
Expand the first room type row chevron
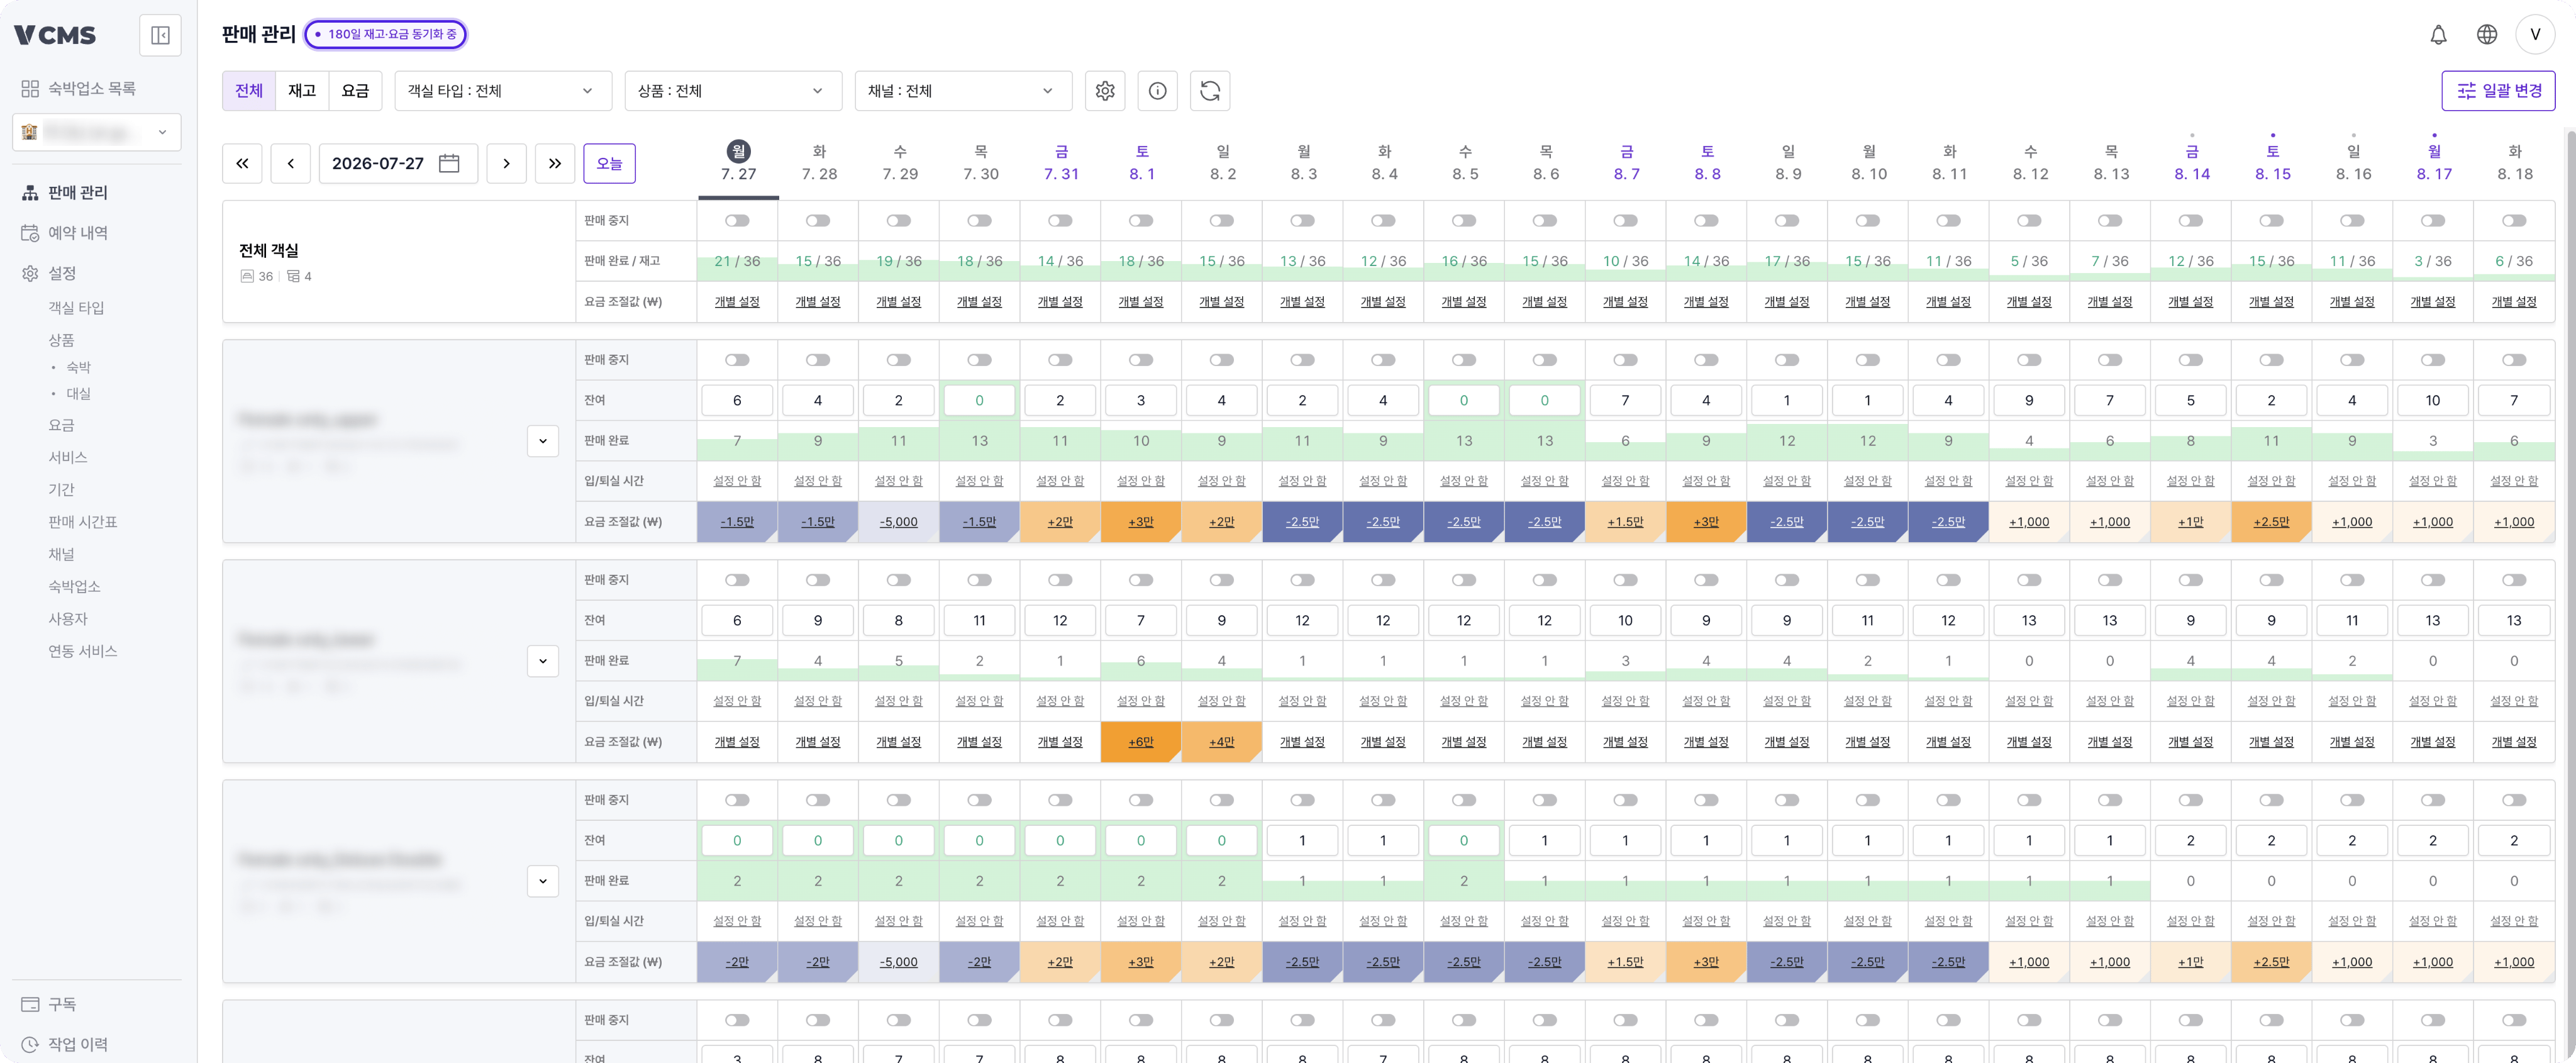coord(543,441)
